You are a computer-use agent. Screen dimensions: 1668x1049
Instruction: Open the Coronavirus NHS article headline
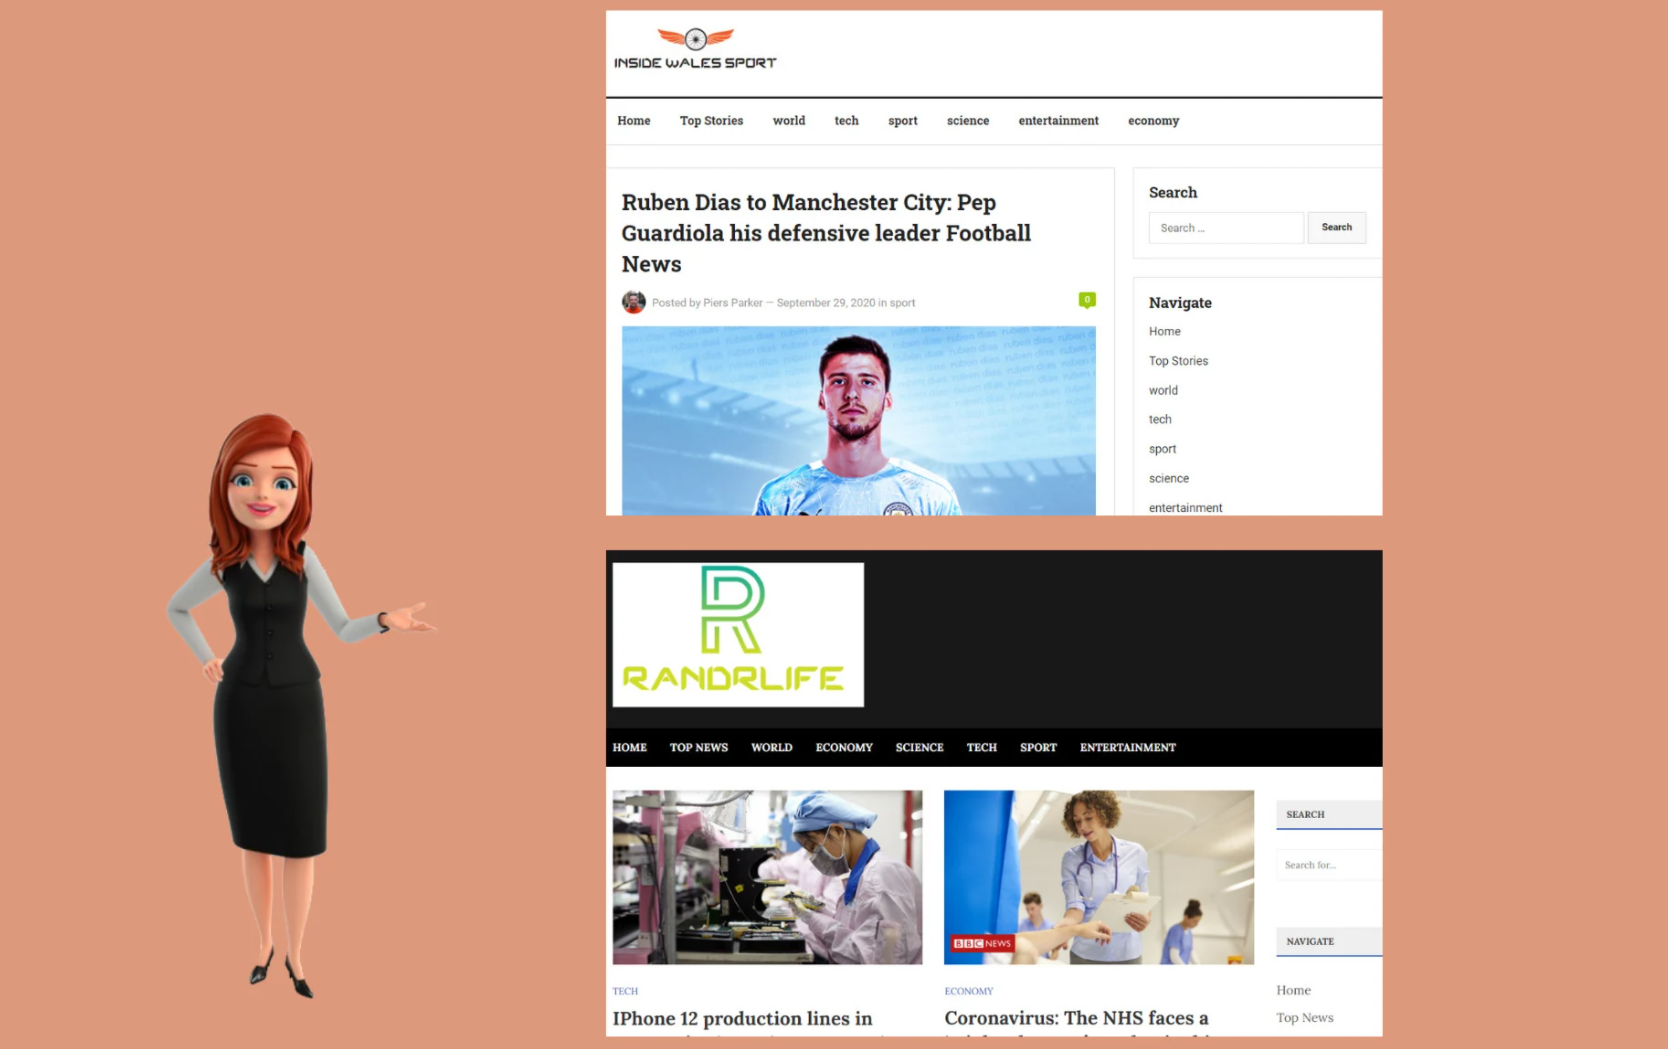(x=1076, y=1018)
